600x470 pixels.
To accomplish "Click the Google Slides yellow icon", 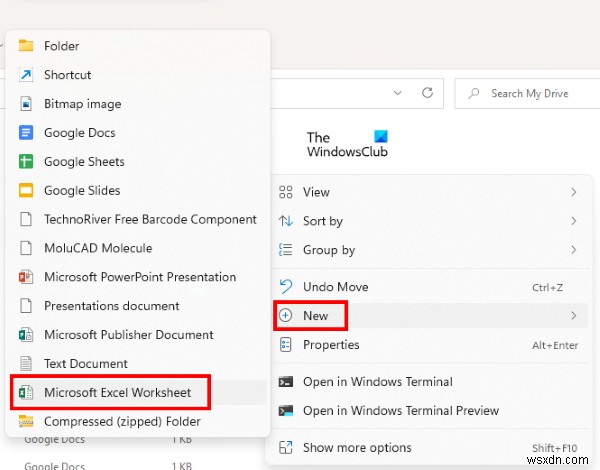I will 26,190.
